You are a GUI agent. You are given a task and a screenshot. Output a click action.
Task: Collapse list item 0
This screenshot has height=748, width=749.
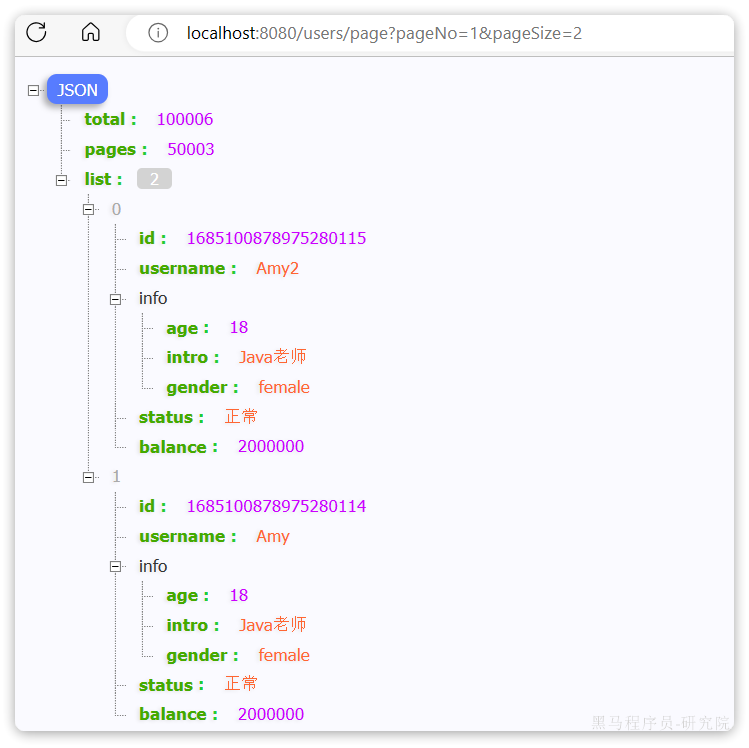pos(89,209)
